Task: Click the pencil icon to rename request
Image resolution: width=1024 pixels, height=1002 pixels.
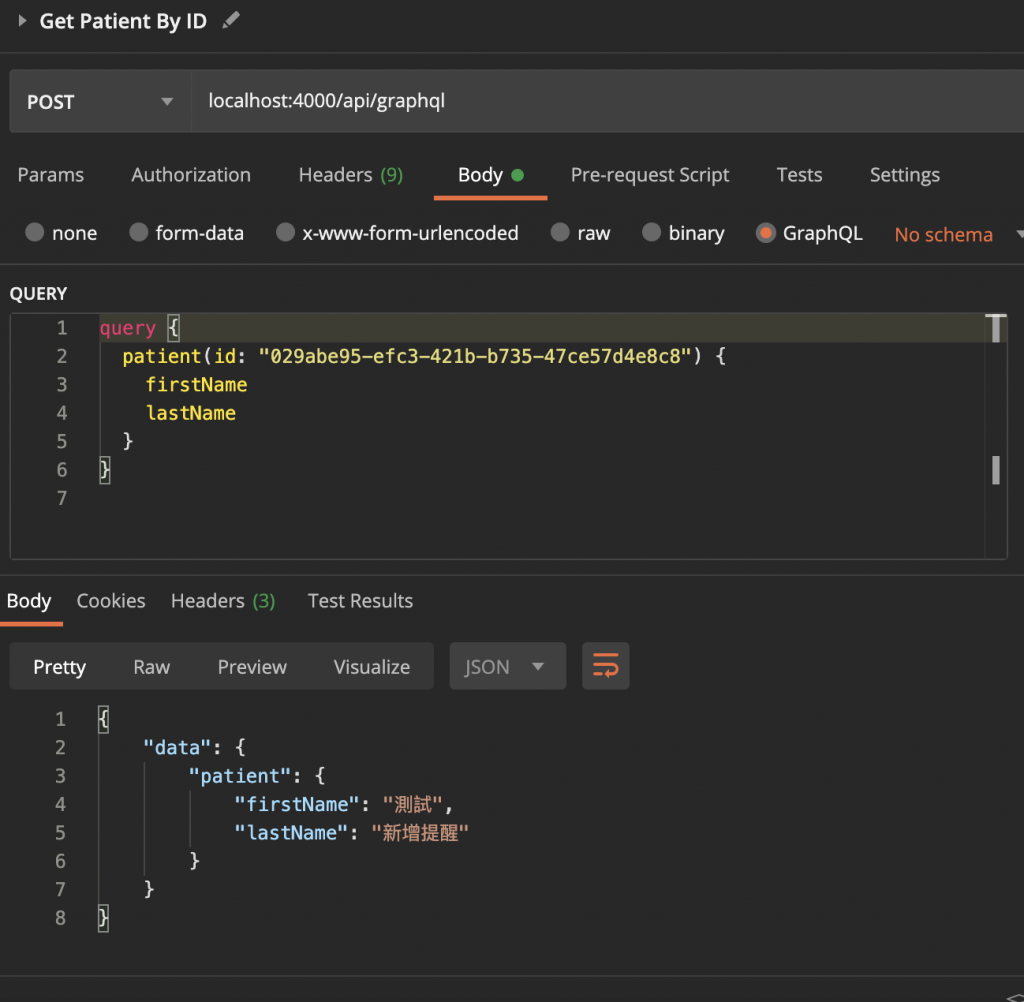Action: click(231, 20)
